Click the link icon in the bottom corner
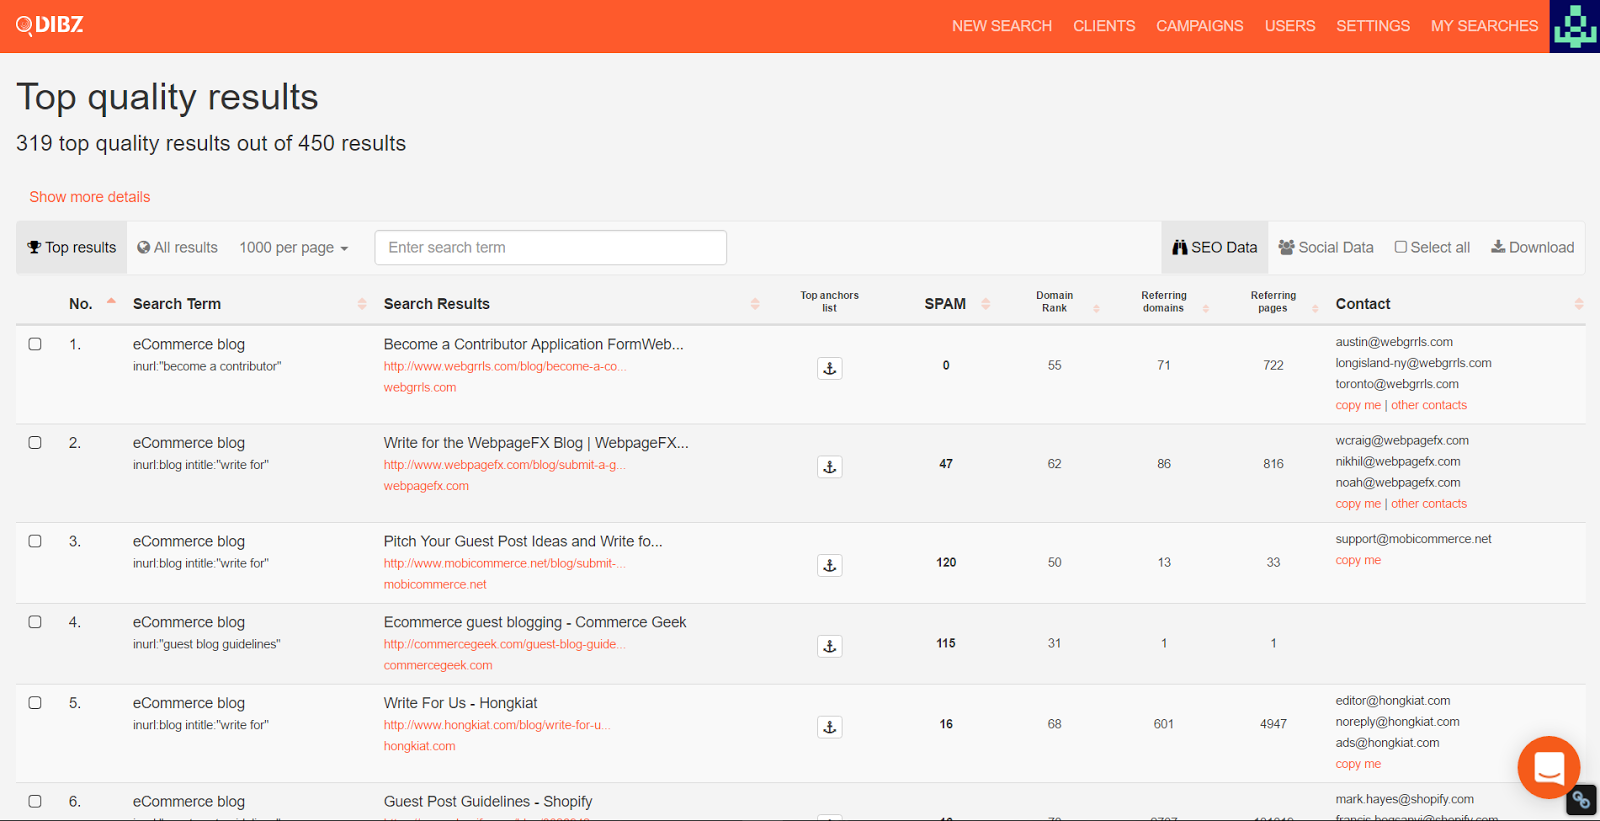 click(x=1581, y=800)
